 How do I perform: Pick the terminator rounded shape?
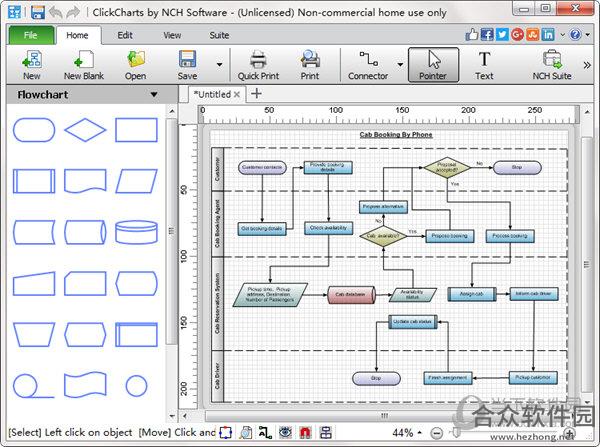[34, 130]
